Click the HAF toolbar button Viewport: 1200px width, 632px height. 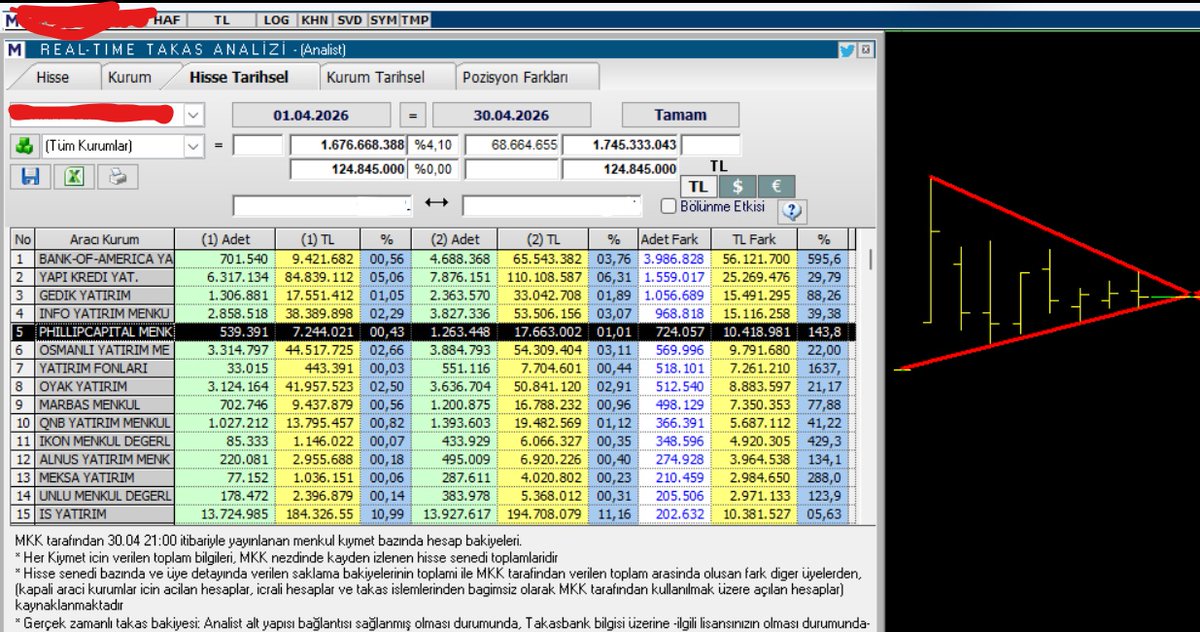pos(167,19)
